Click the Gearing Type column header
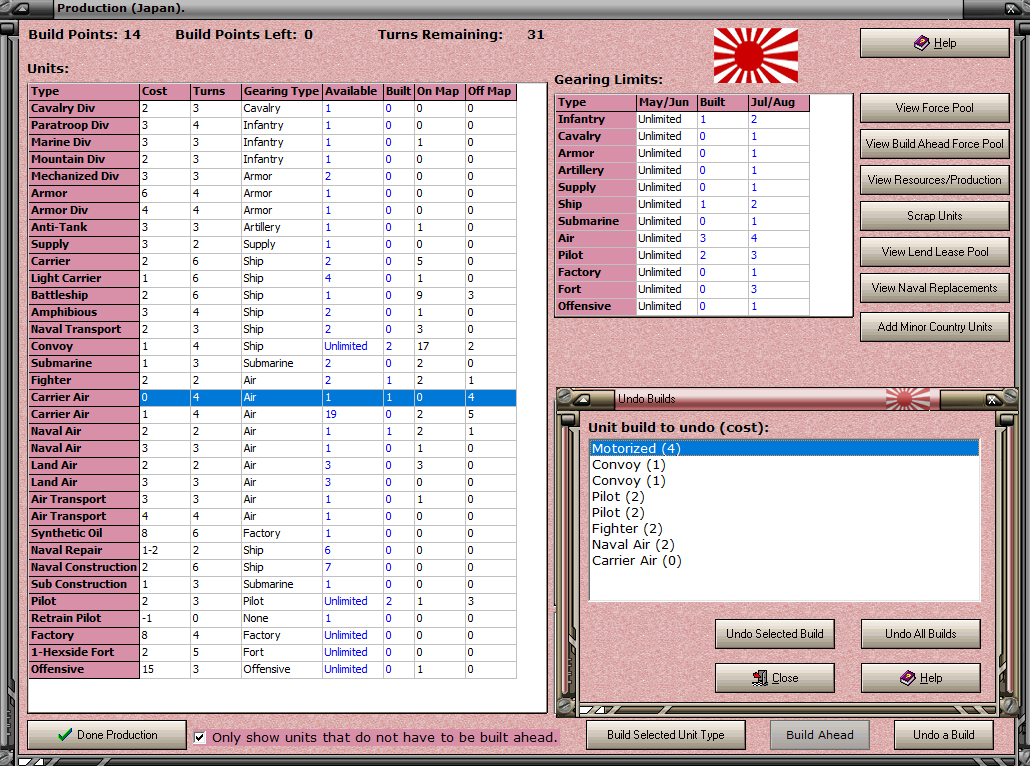Screen dimensions: 1030x766 [x=281, y=91]
